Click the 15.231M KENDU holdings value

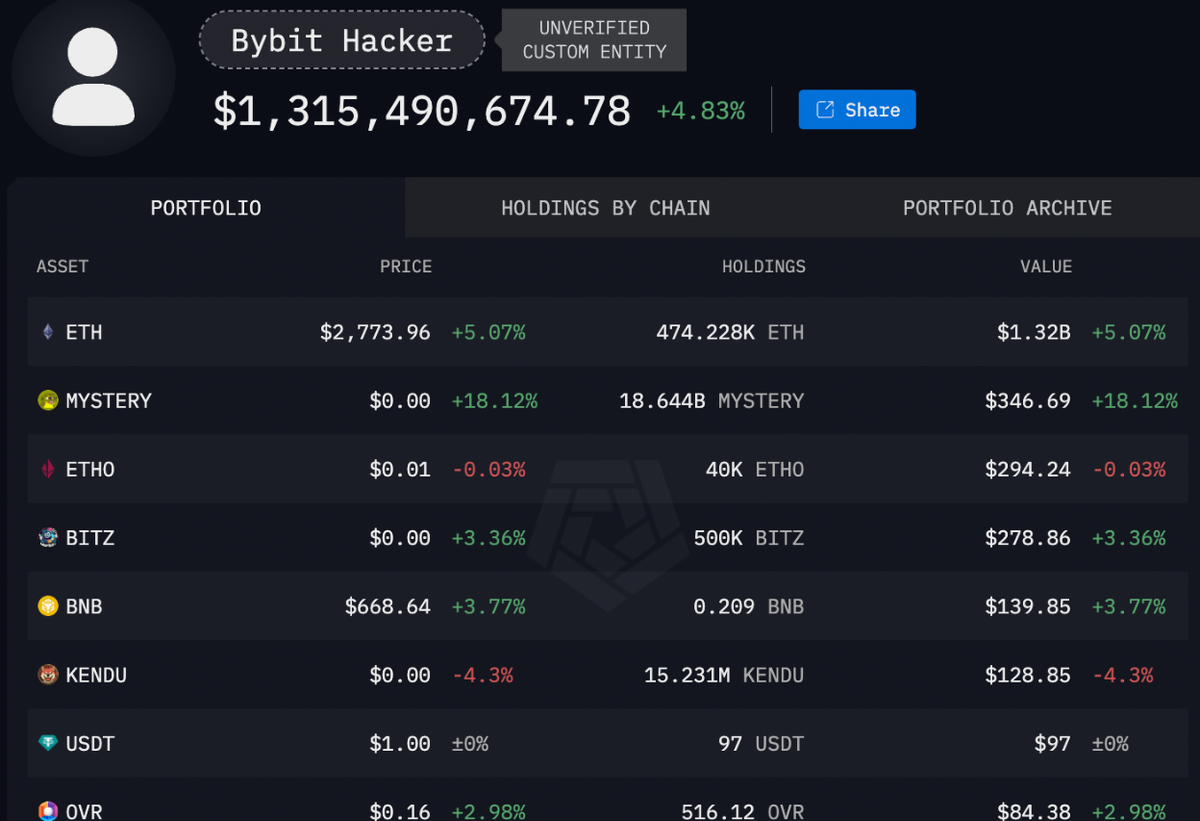point(724,675)
